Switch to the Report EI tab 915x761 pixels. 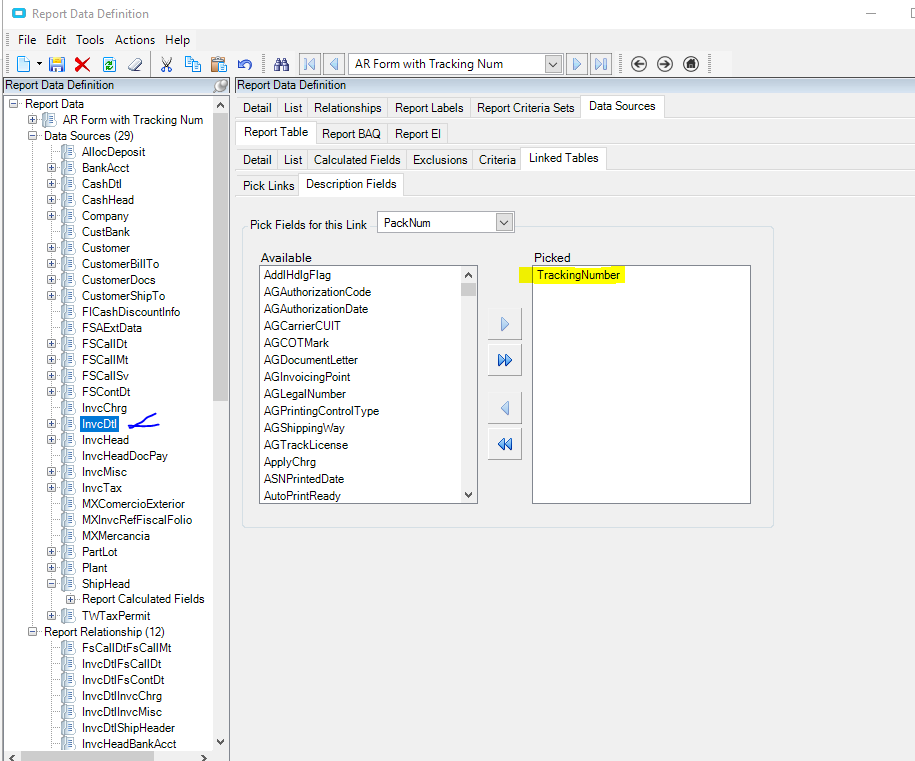tap(418, 134)
